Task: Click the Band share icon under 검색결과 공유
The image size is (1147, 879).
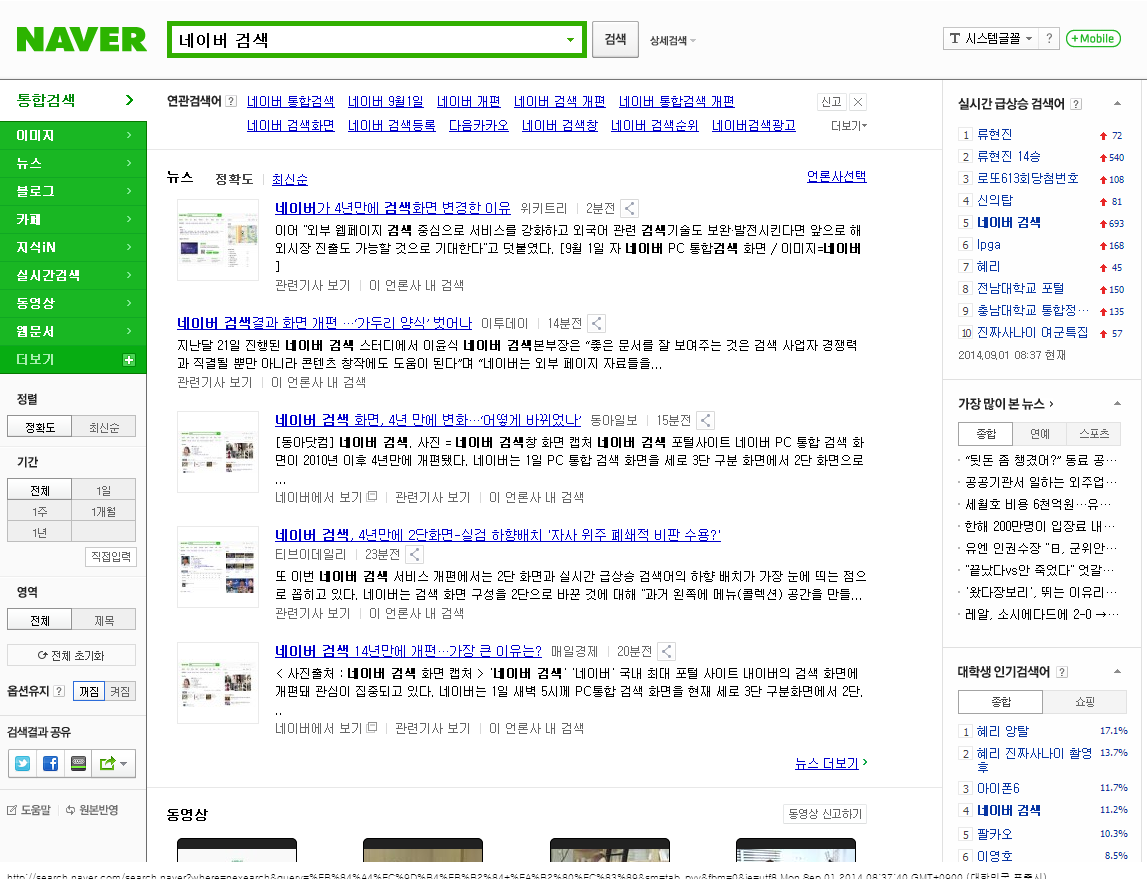Action: click(x=78, y=763)
